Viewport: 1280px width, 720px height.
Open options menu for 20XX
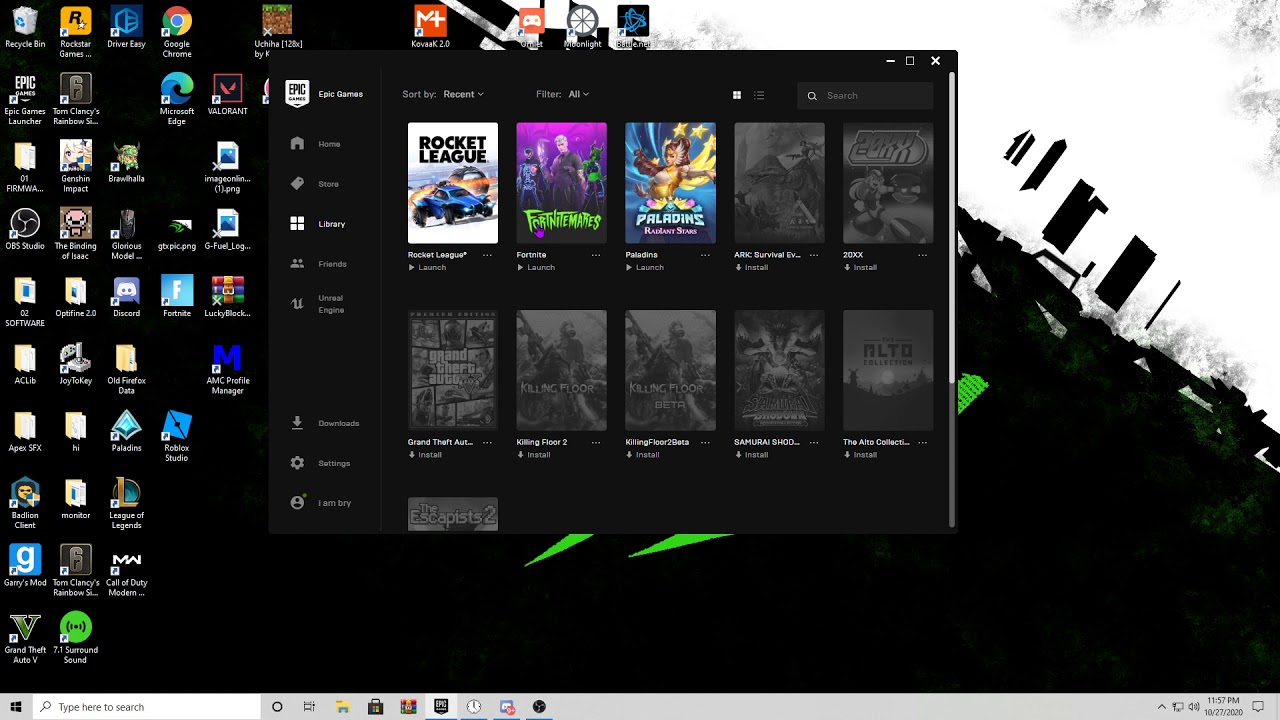[x=922, y=255]
